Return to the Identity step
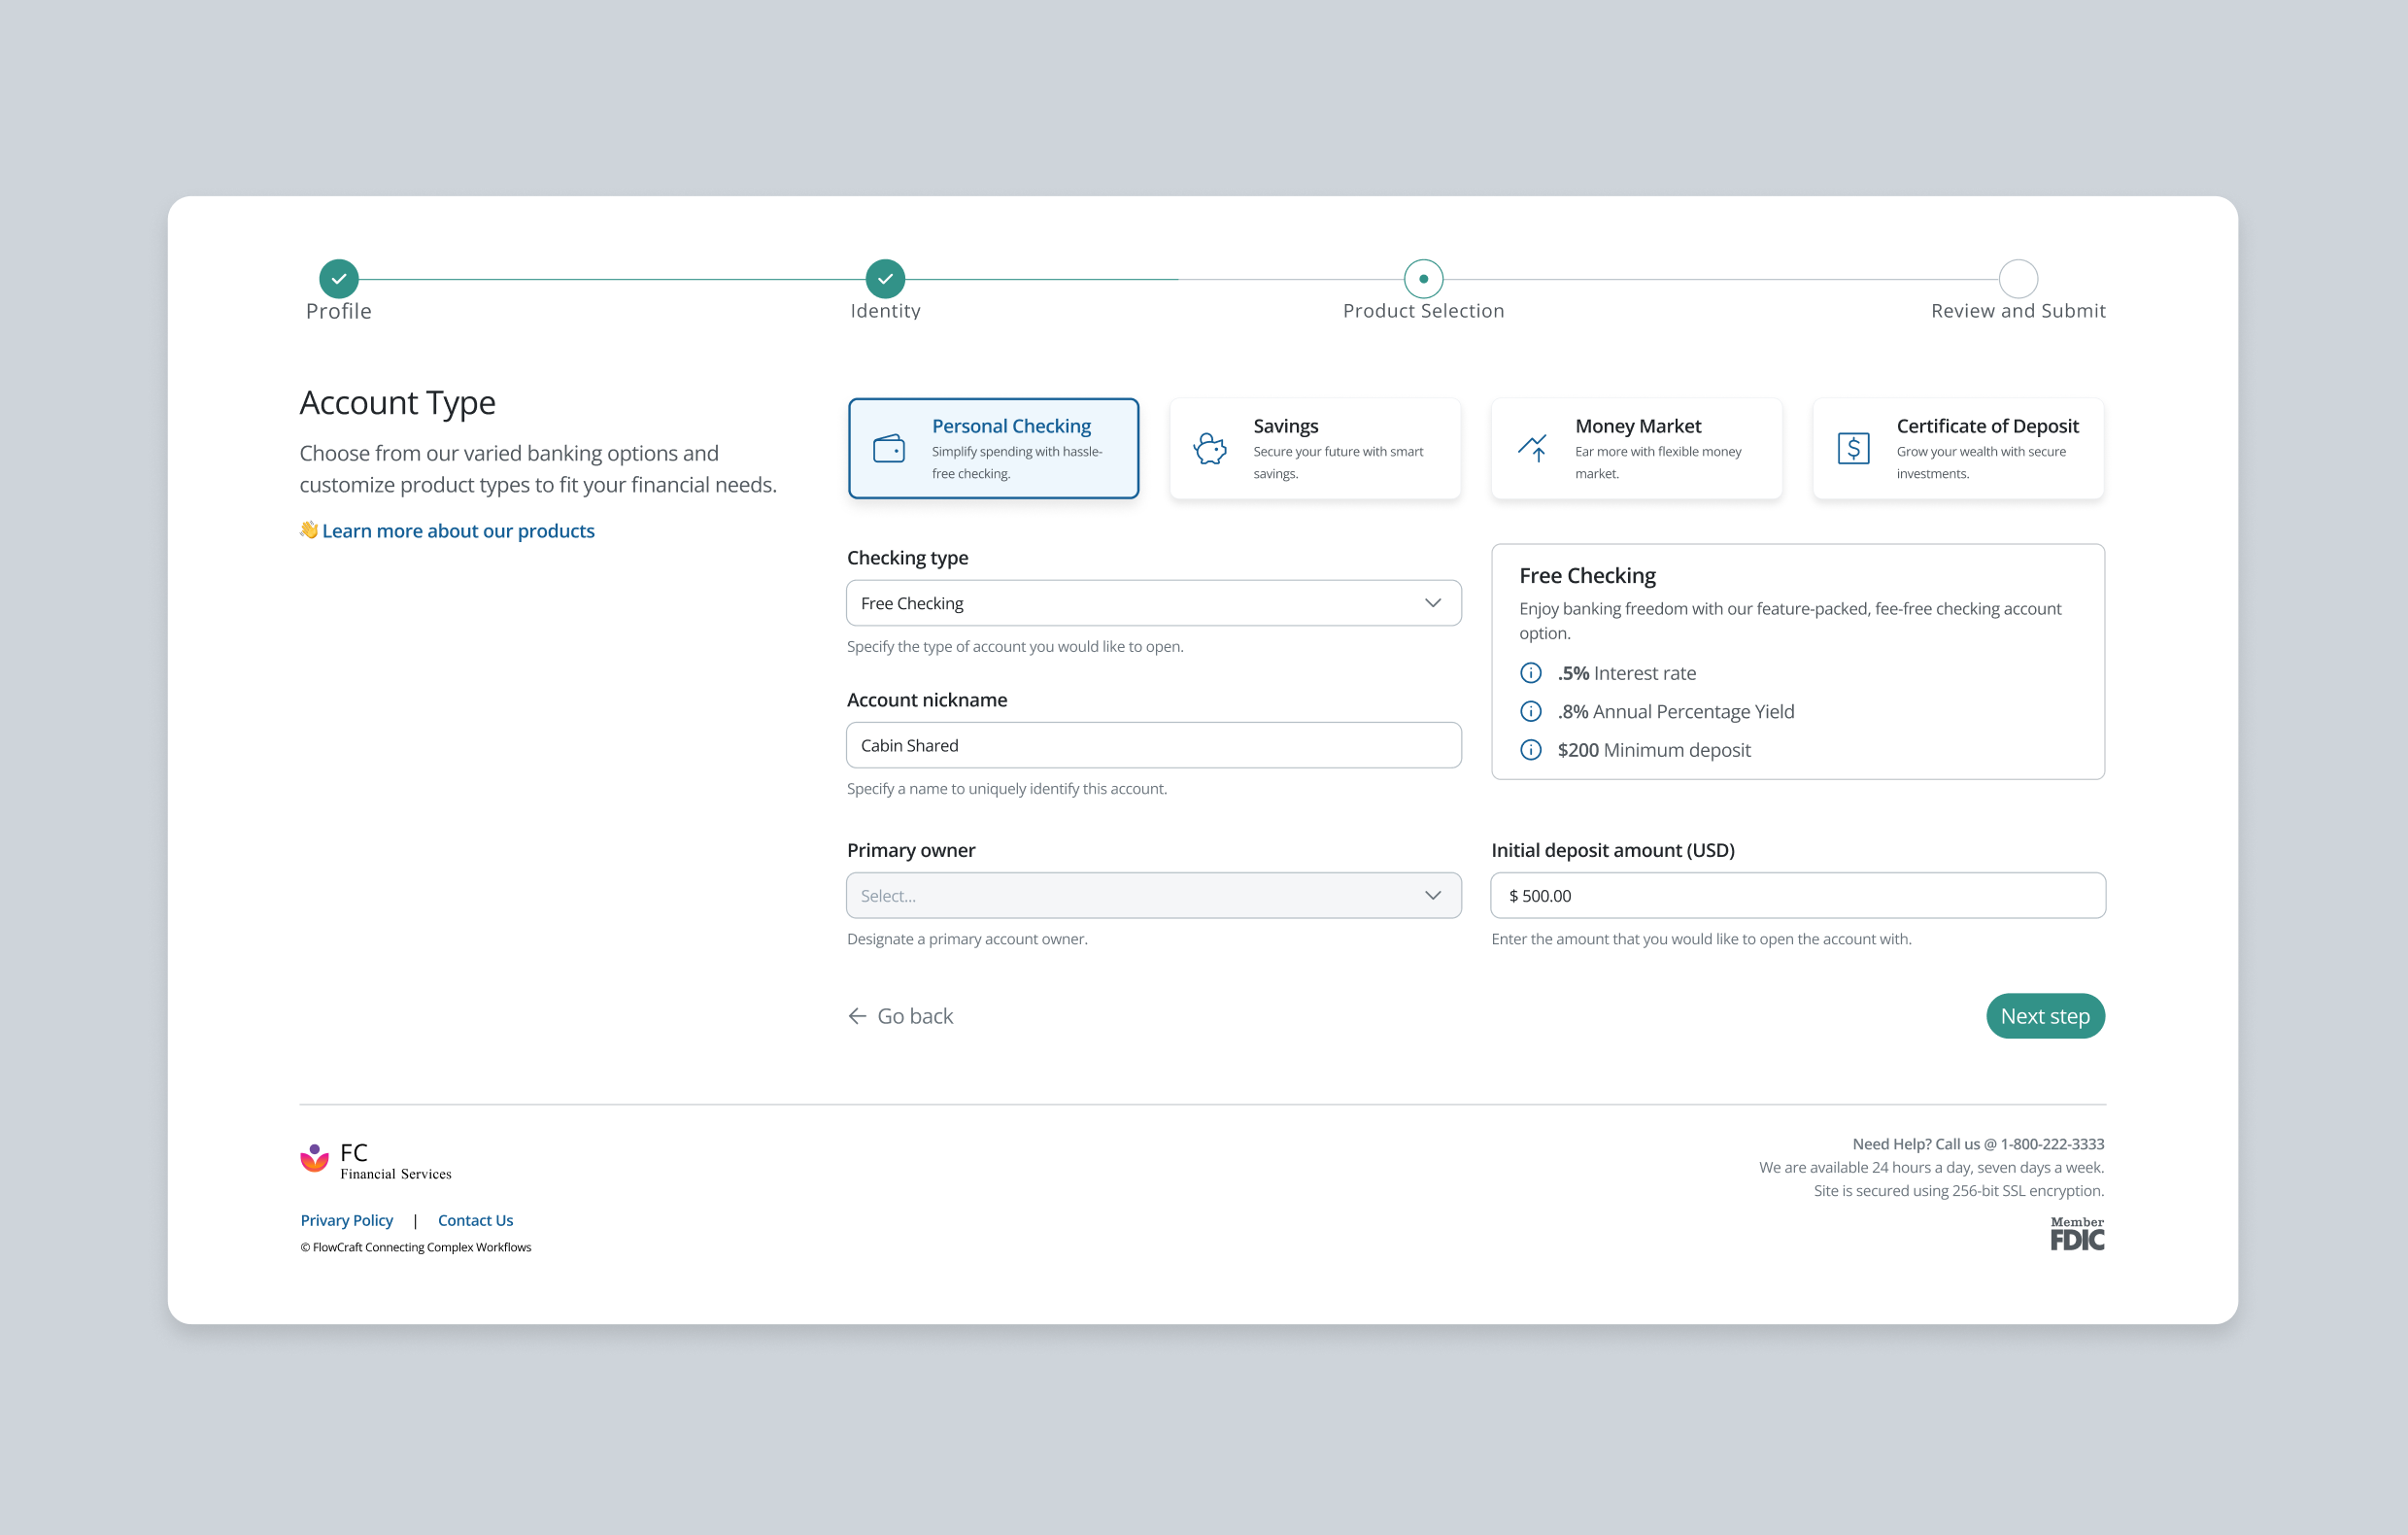This screenshot has width=2408, height=1535. [884, 279]
